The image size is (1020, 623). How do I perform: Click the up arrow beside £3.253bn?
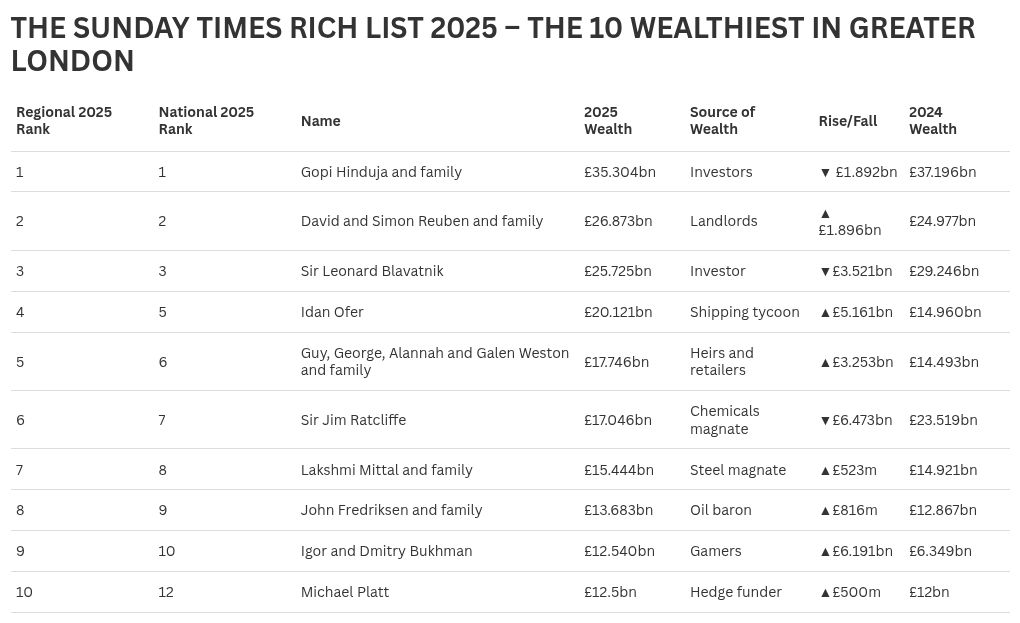click(x=825, y=362)
